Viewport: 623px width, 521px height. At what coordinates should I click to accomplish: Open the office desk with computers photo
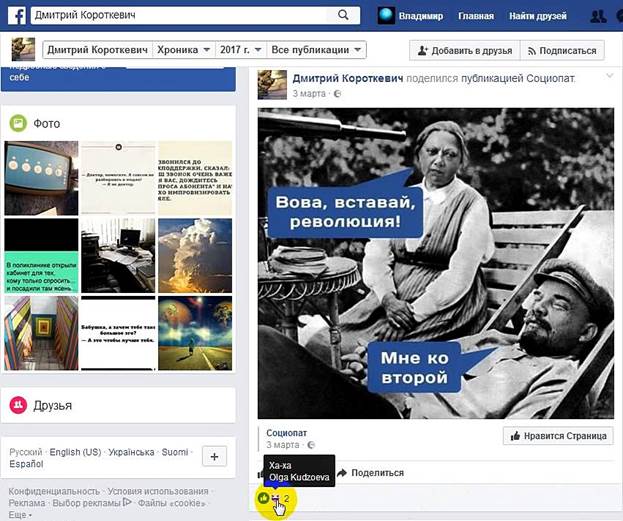[x=118, y=256]
